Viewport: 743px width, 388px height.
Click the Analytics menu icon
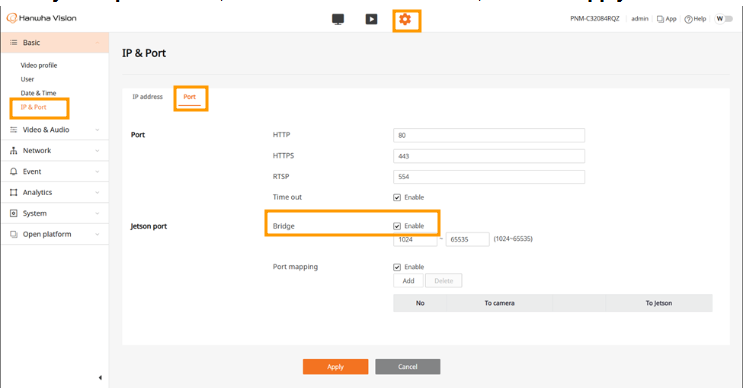click(x=14, y=192)
